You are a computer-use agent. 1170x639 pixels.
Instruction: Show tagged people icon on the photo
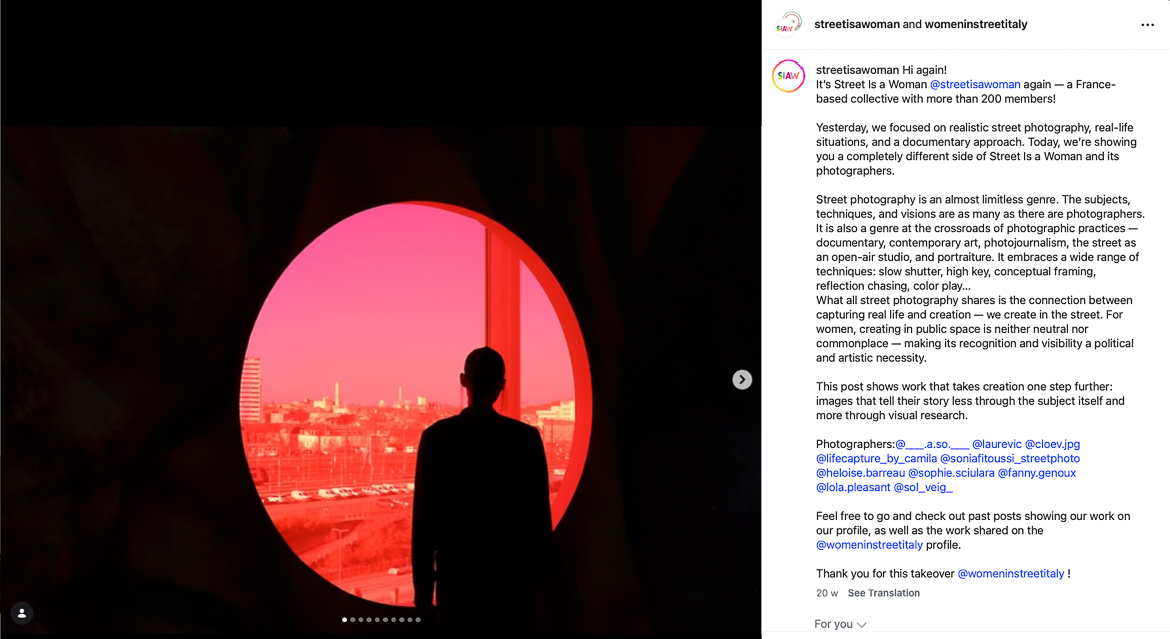coord(22,613)
